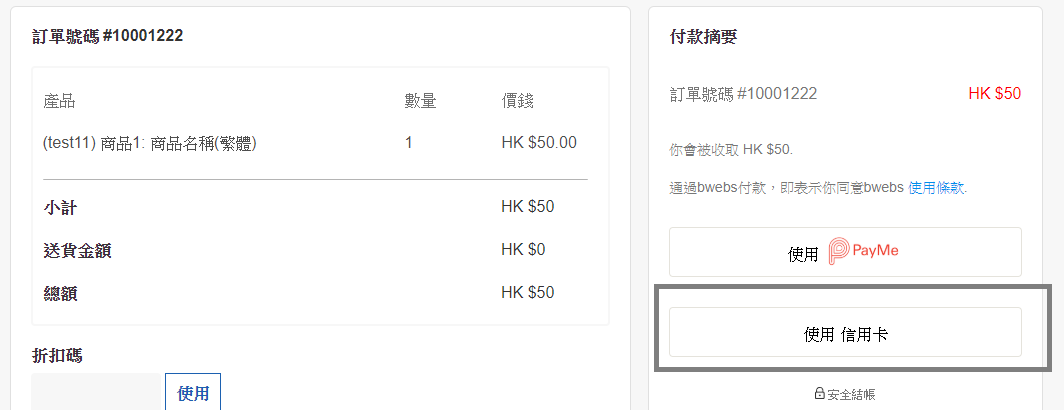
Task: Apply the discount code with 使用 button
Action: tap(193, 393)
